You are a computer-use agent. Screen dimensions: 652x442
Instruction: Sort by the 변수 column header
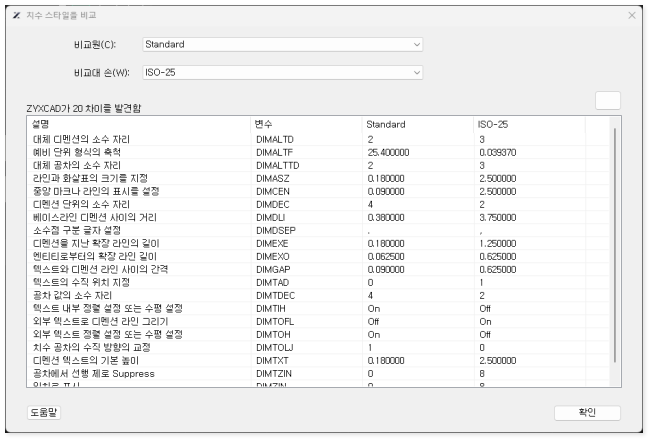pos(306,124)
